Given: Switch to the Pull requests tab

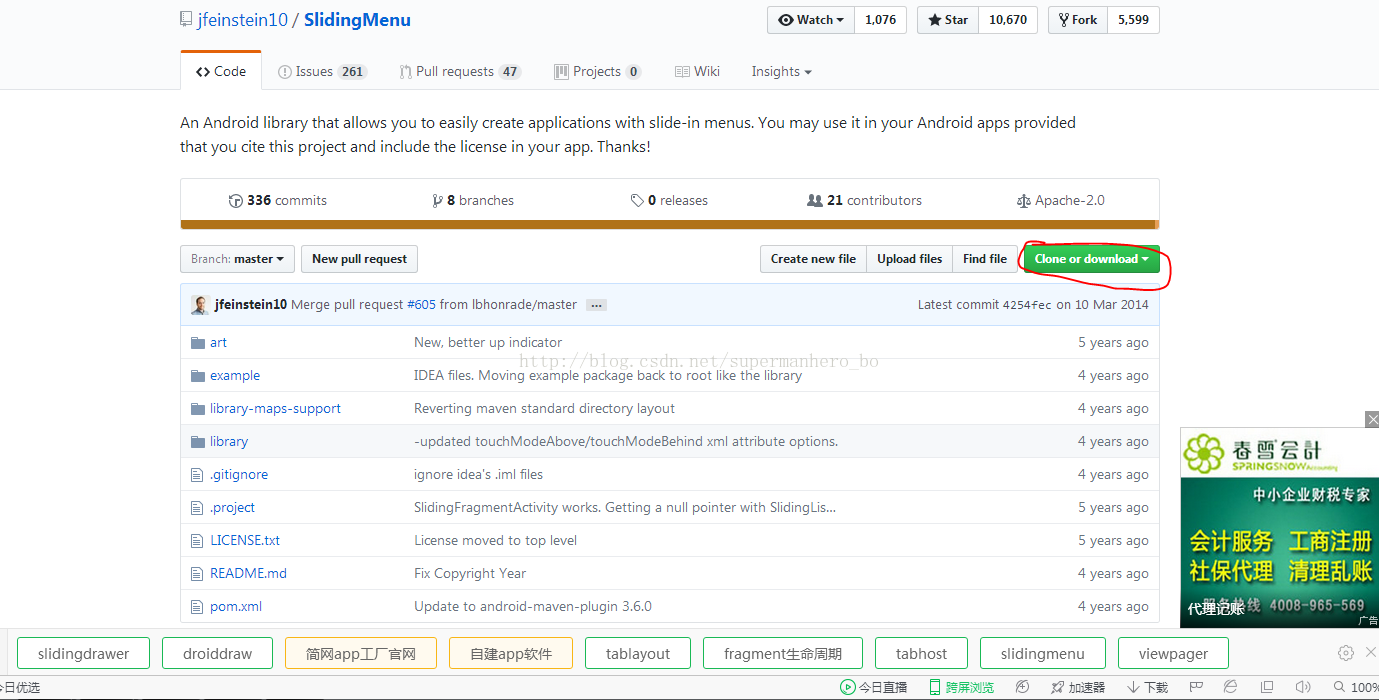Looking at the screenshot, I should [x=460, y=72].
